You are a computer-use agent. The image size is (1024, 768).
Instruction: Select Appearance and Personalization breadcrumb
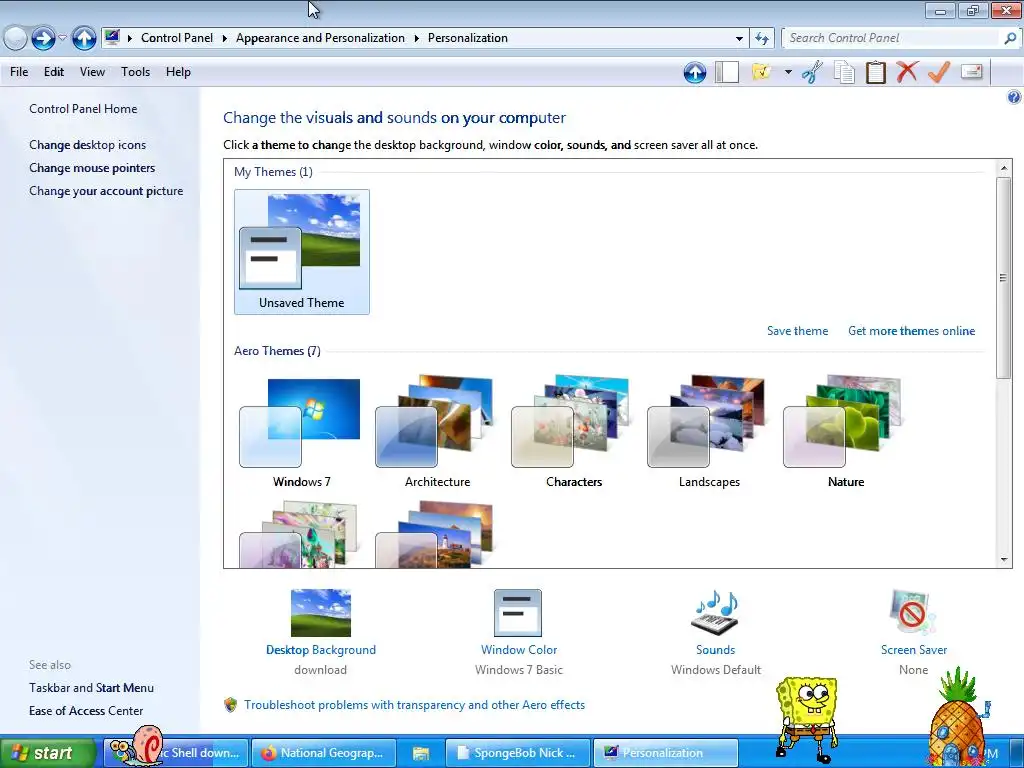320,38
